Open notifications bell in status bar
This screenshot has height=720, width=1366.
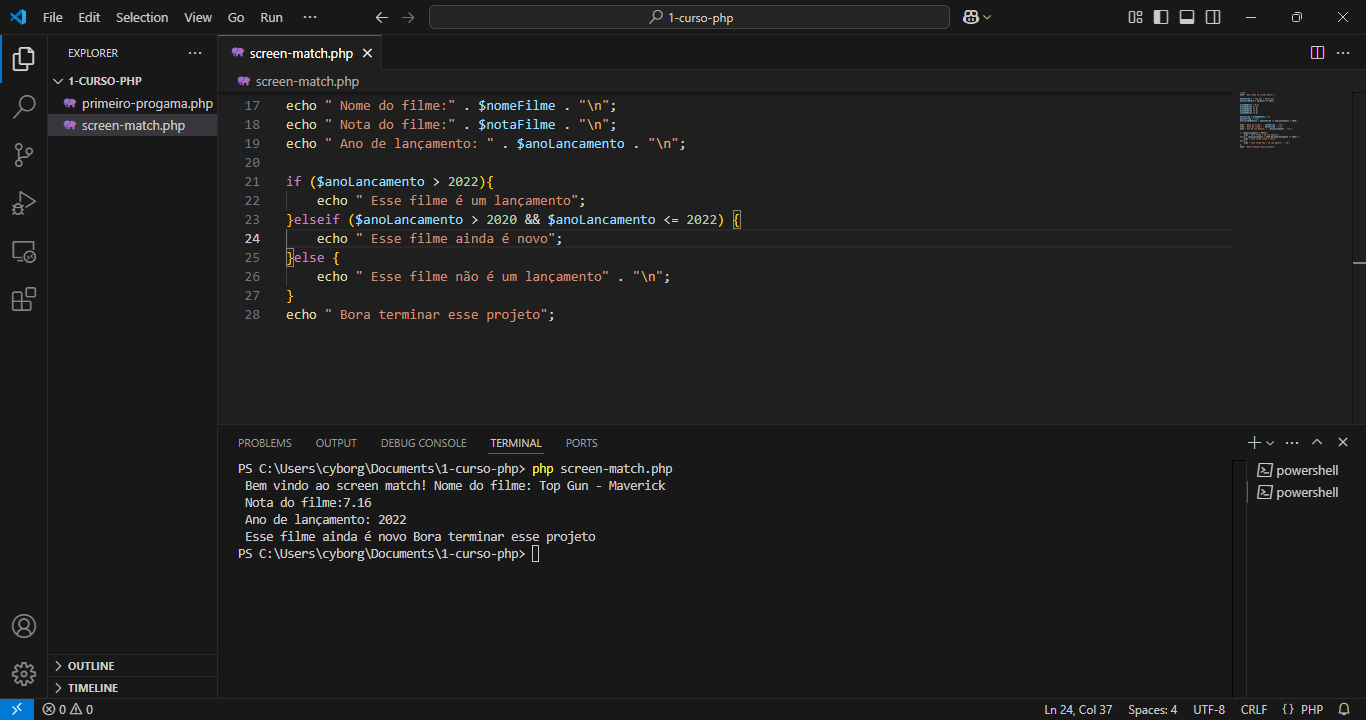[1344, 709]
